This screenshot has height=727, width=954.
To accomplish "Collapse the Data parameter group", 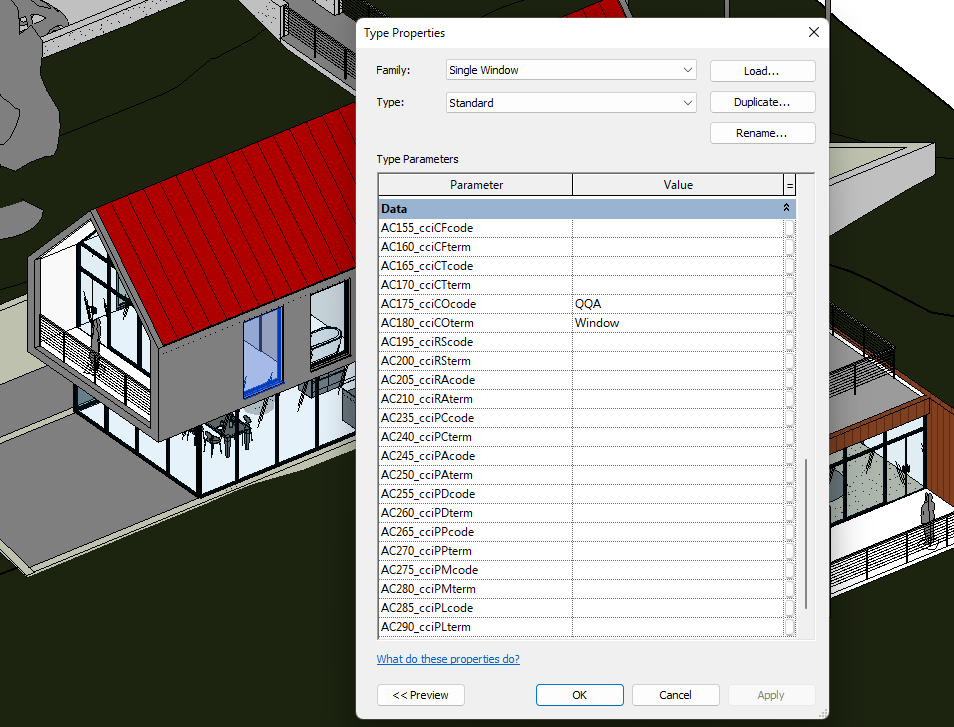I will pos(786,208).
